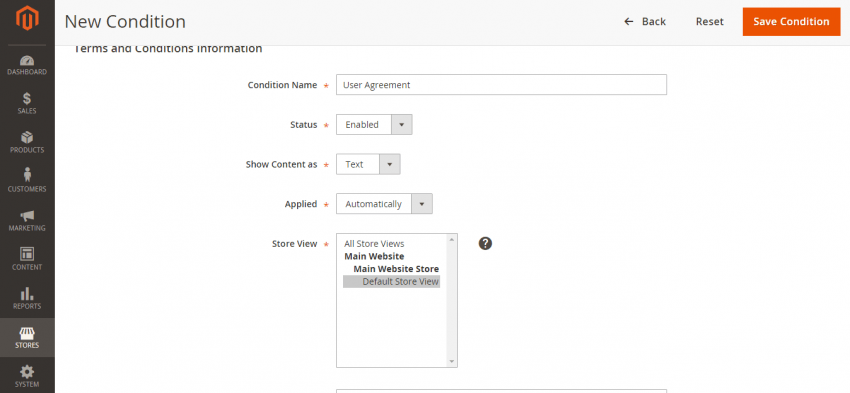Go back using the Back button

pyautogui.click(x=645, y=22)
